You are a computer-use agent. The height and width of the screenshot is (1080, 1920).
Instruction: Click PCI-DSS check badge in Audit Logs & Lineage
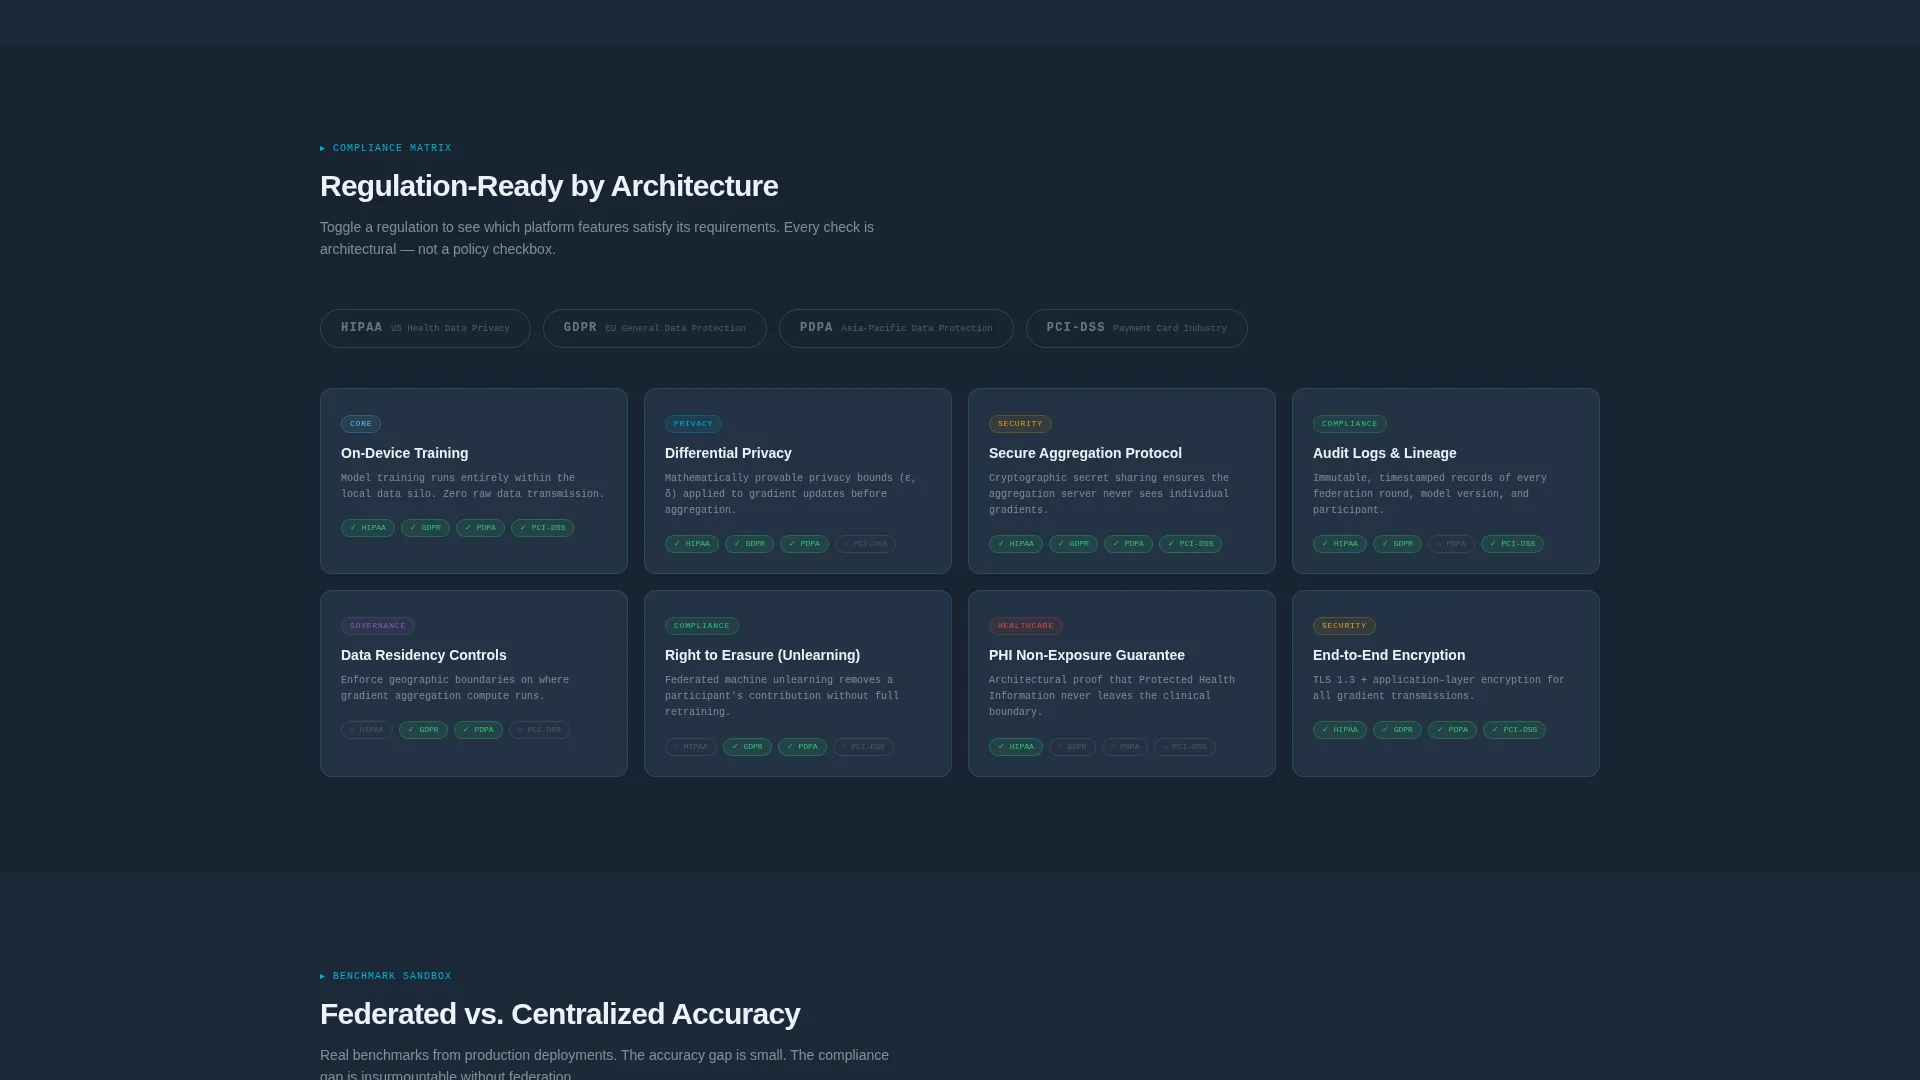tap(1512, 544)
